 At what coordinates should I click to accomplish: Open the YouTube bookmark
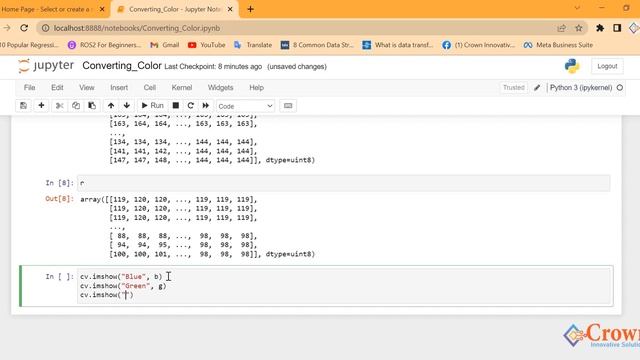207,45
